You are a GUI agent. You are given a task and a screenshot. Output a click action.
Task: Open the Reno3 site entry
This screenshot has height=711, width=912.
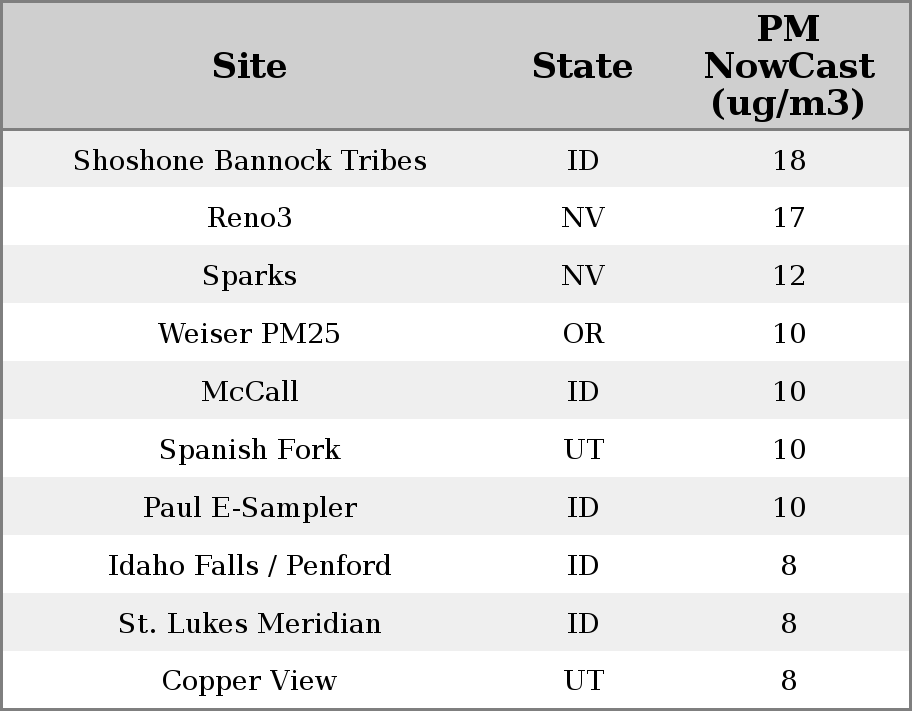(x=249, y=218)
